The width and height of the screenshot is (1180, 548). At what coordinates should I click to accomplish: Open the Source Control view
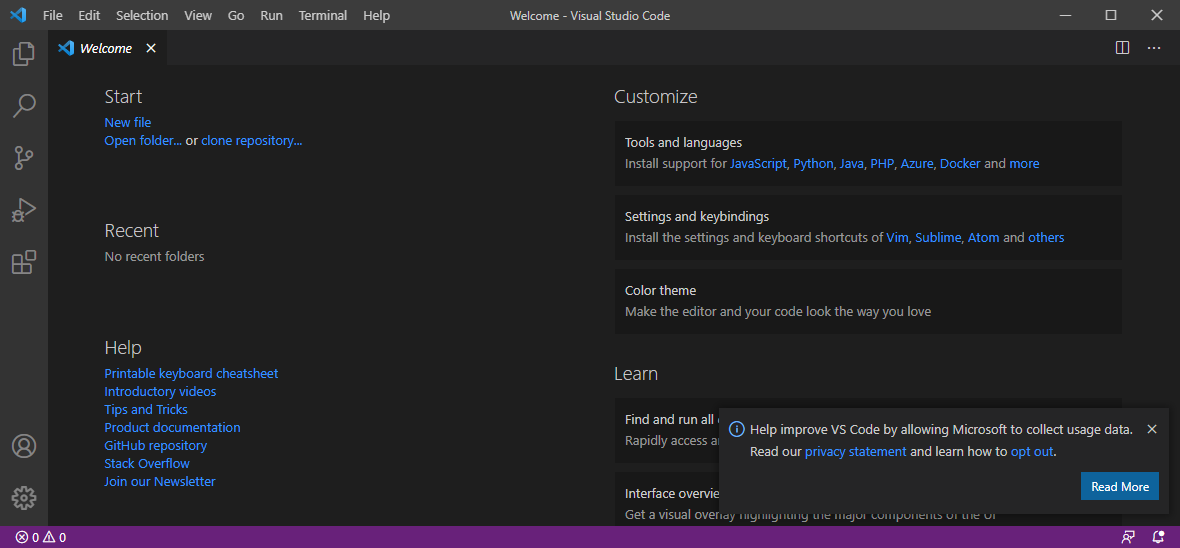23,158
